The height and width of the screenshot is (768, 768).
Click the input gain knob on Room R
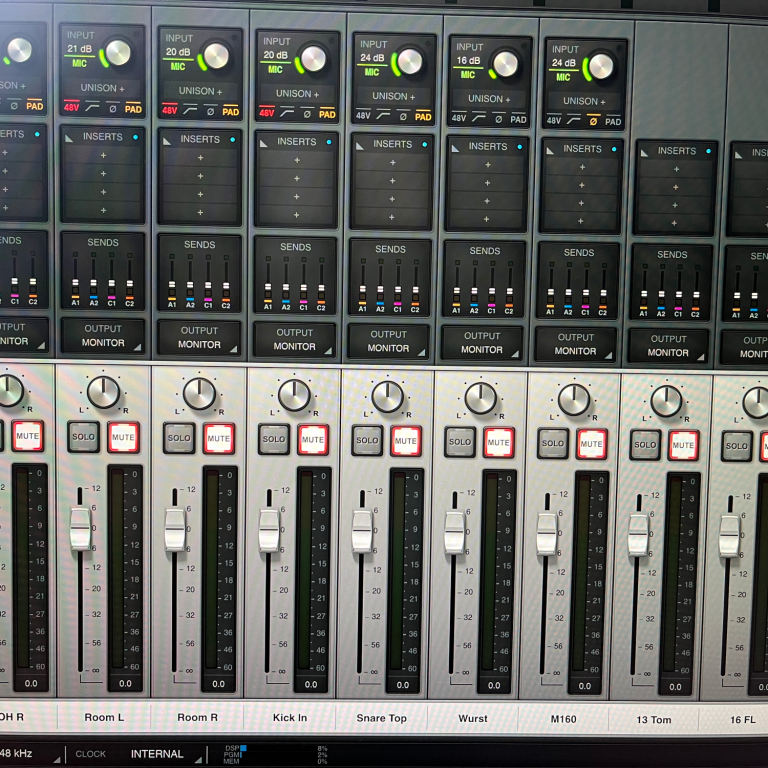click(216, 56)
